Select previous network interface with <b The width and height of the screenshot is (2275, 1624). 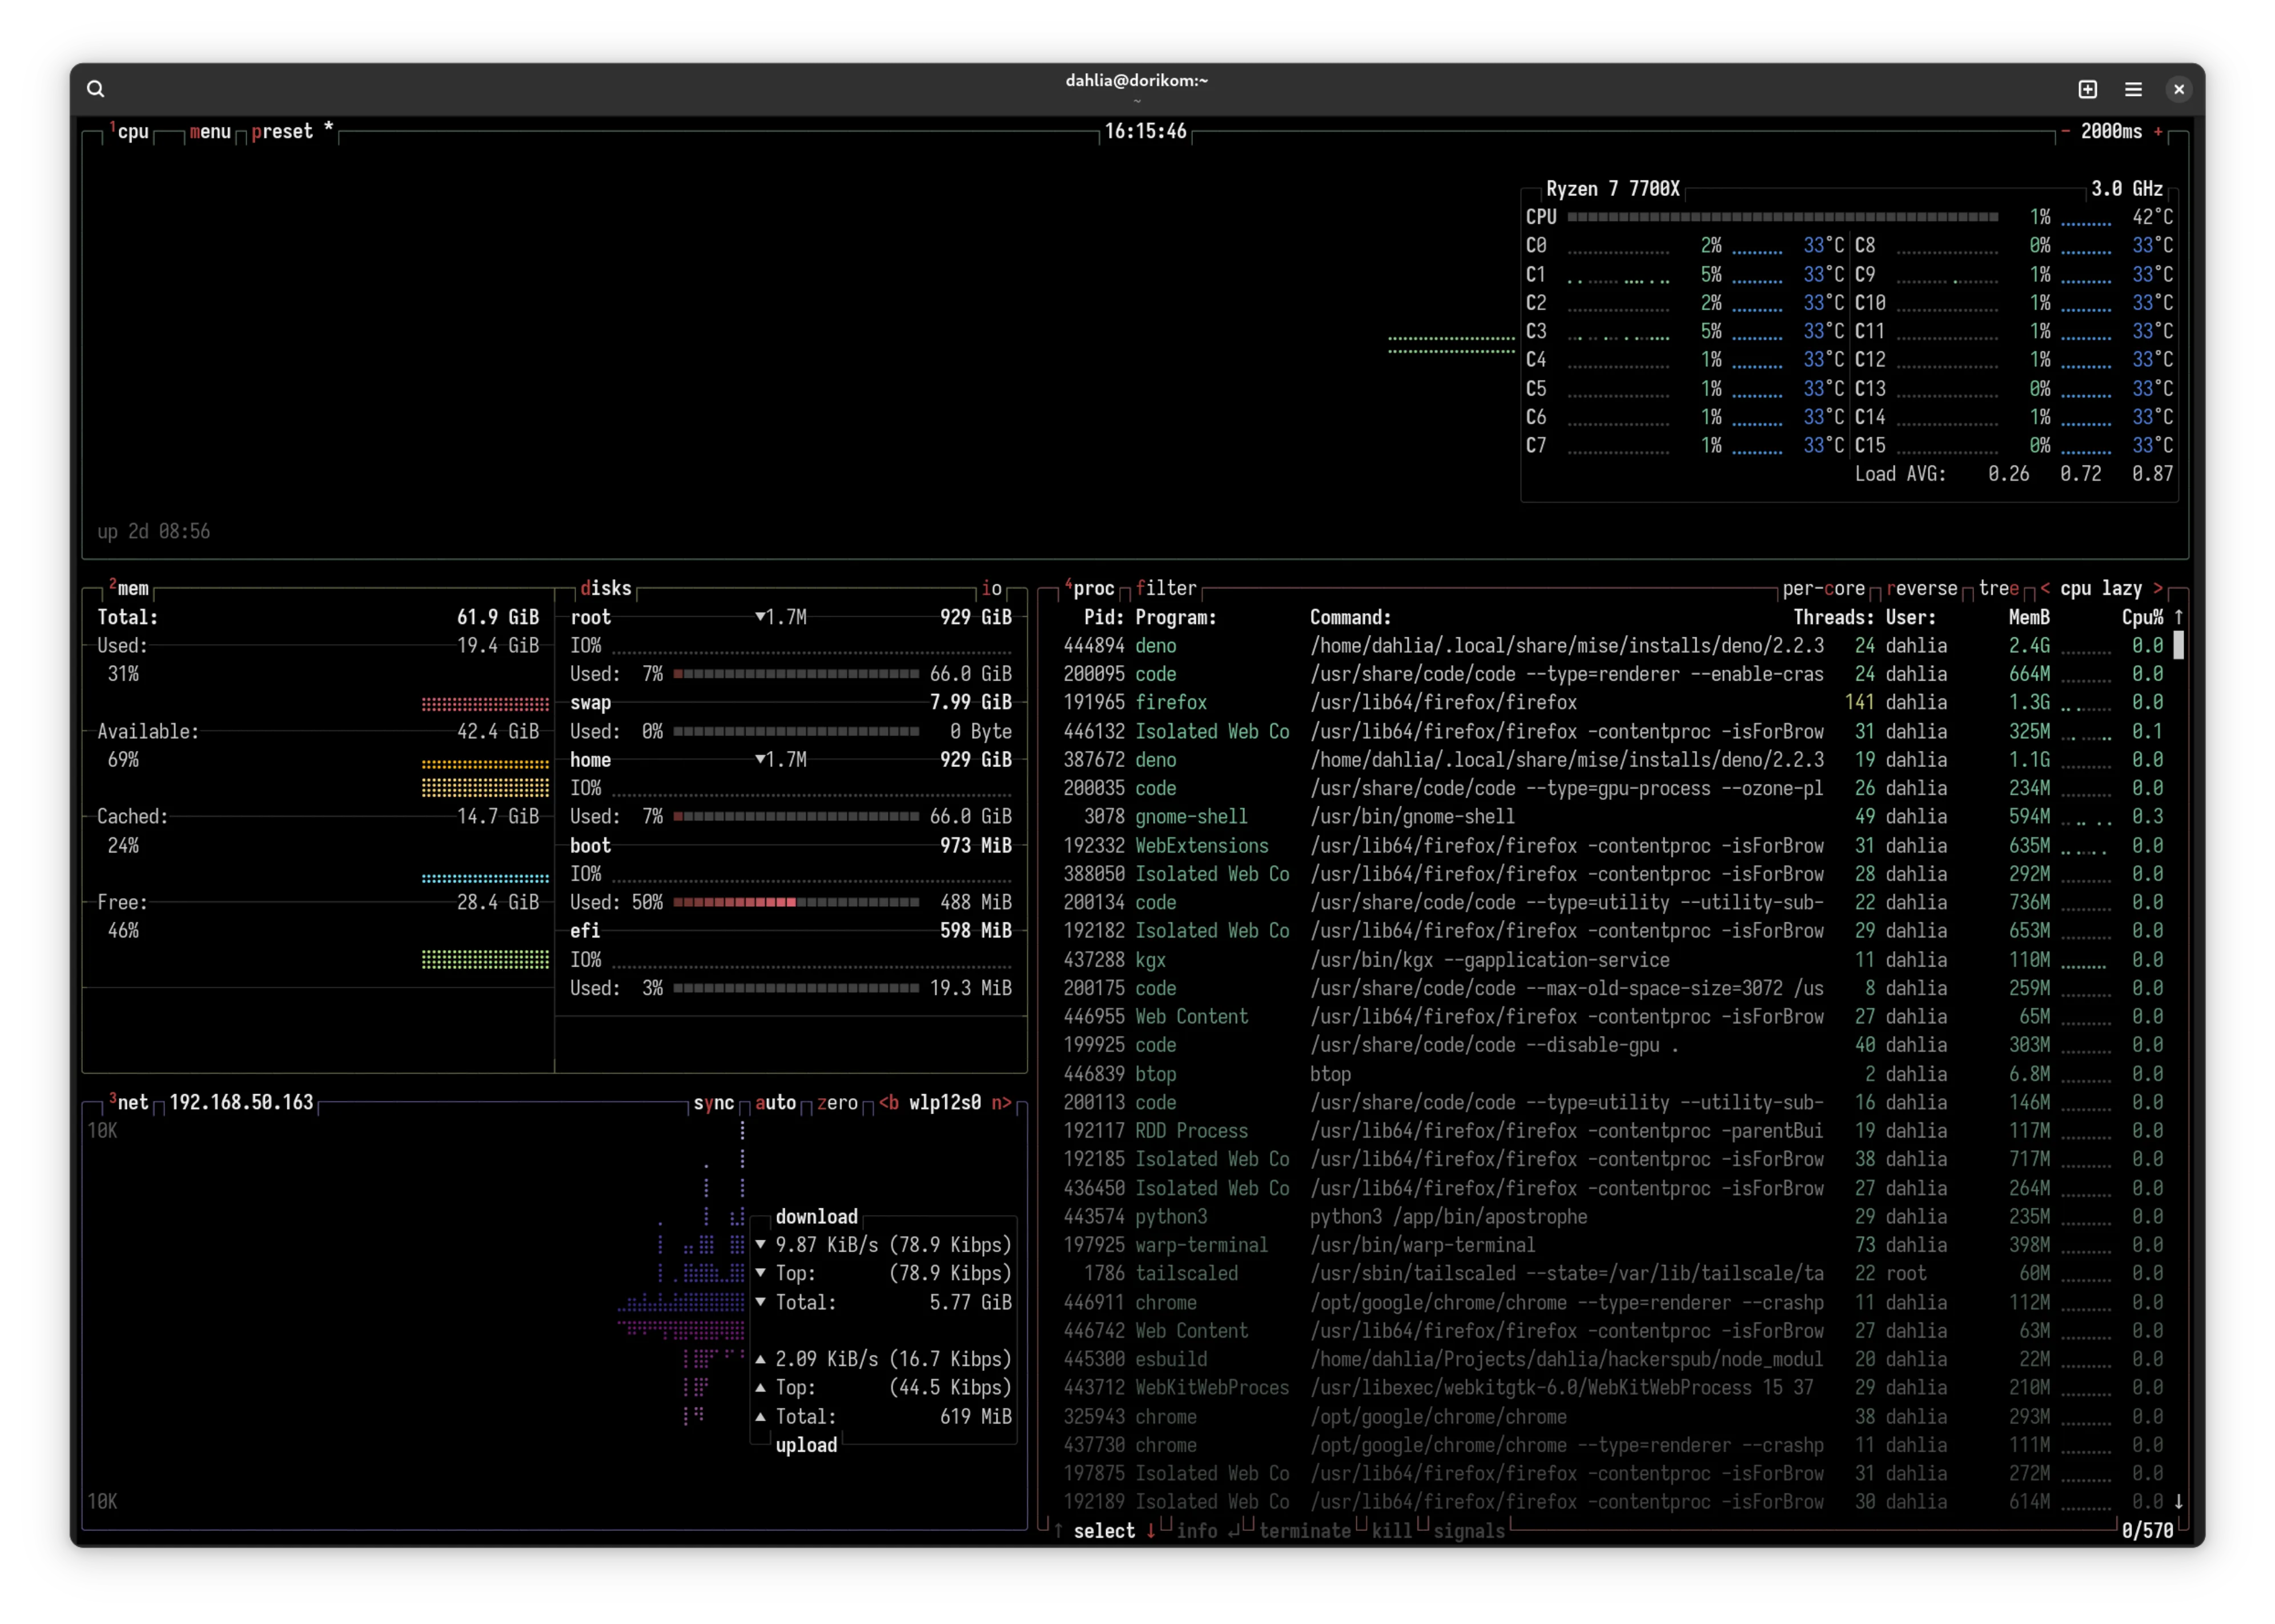pos(889,1102)
